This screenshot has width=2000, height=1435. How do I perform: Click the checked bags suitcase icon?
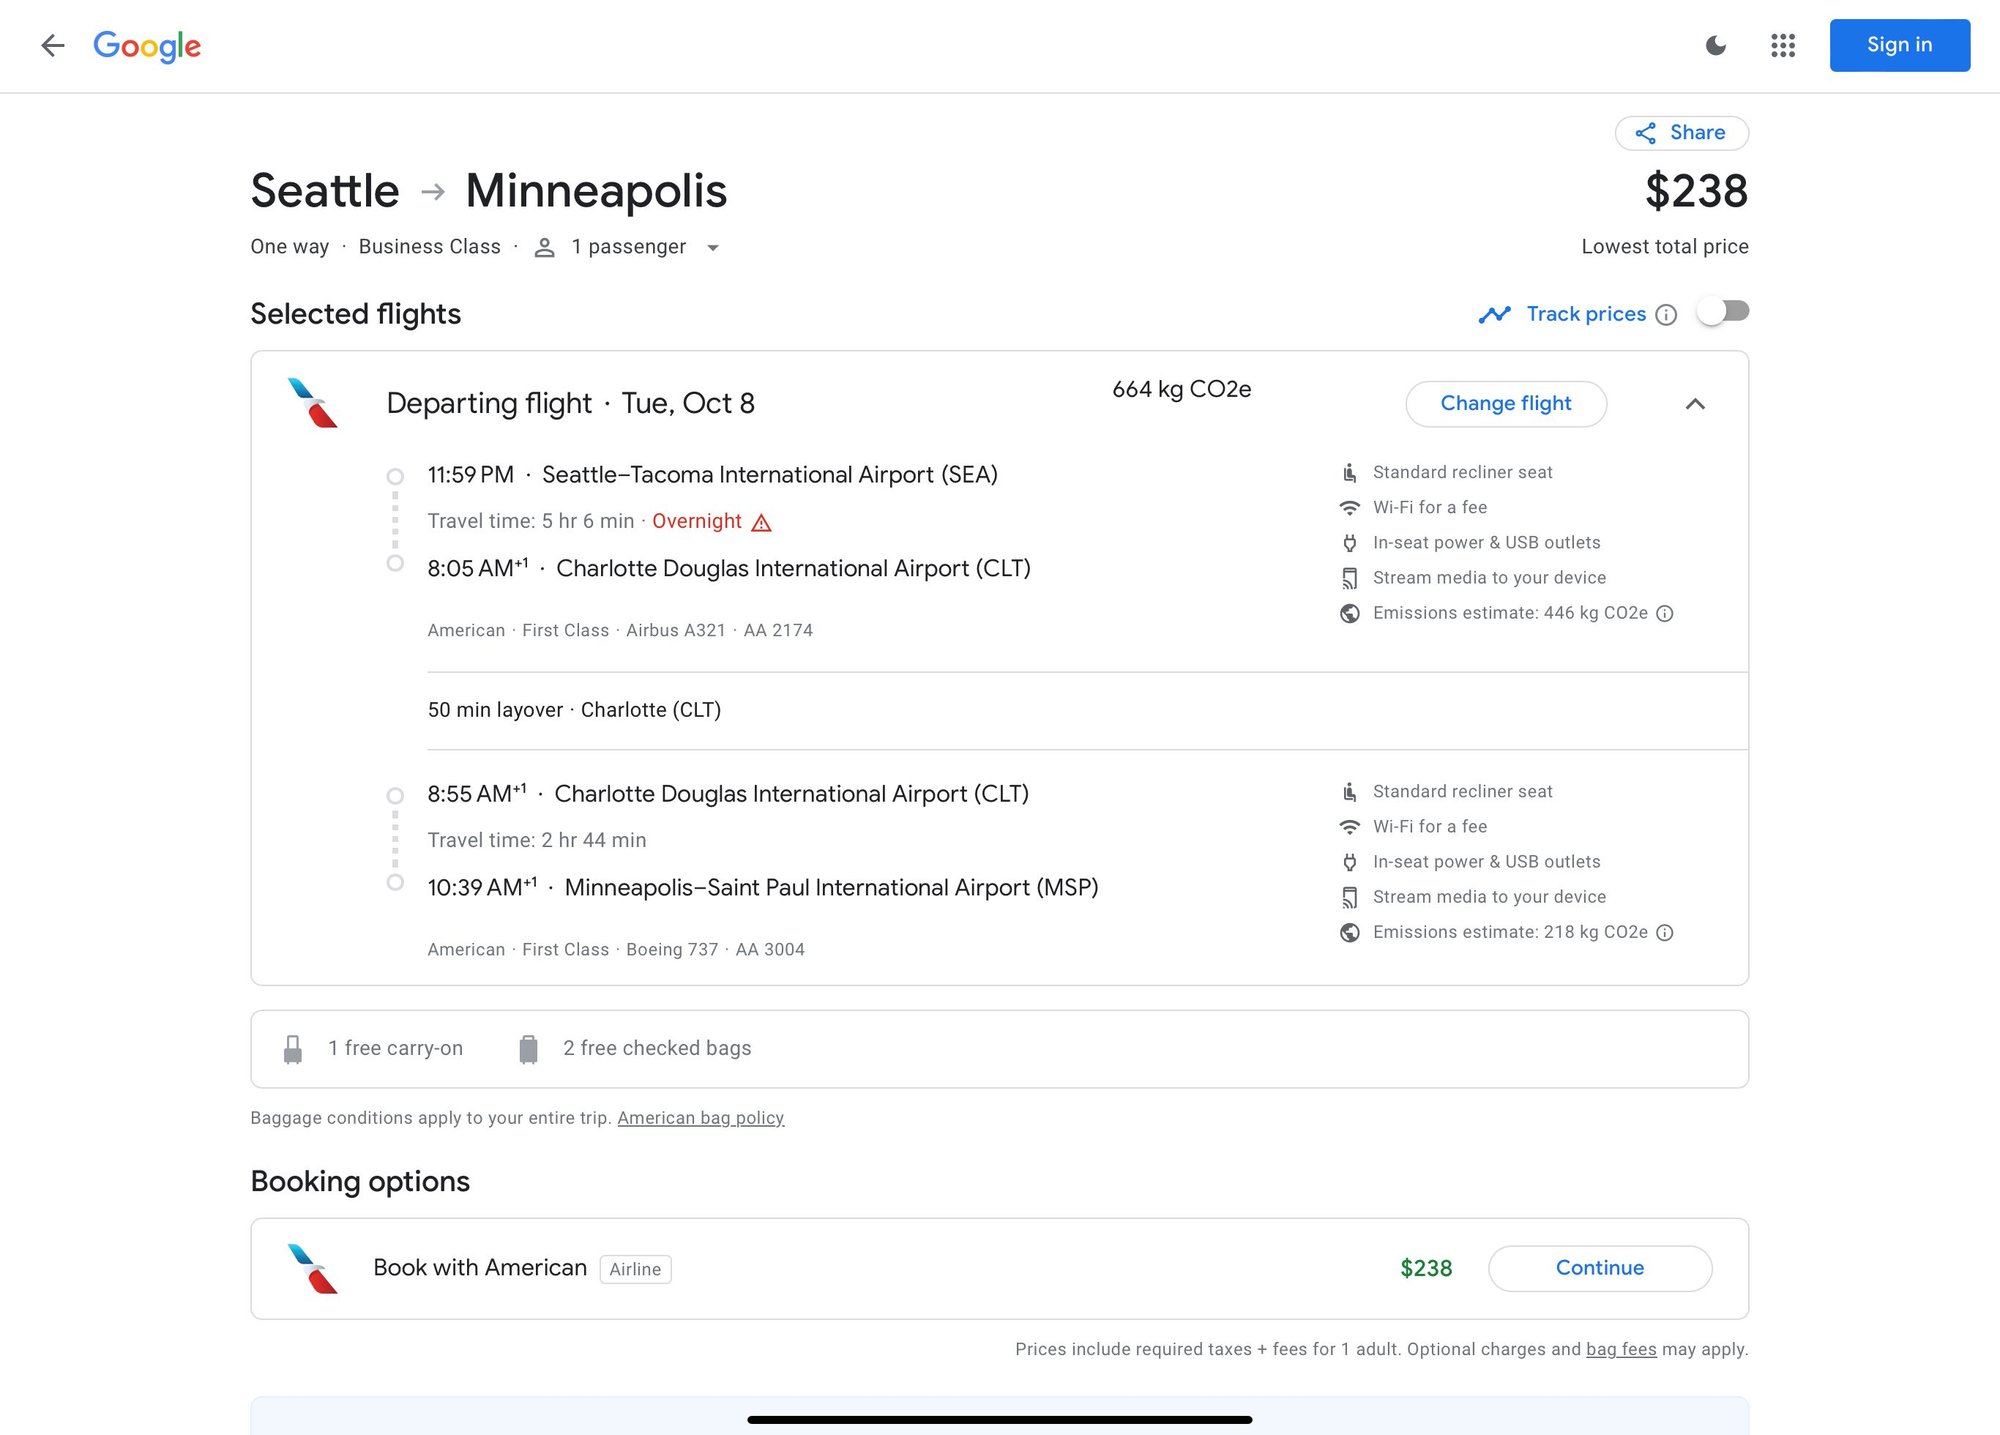click(x=527, y=1048)
